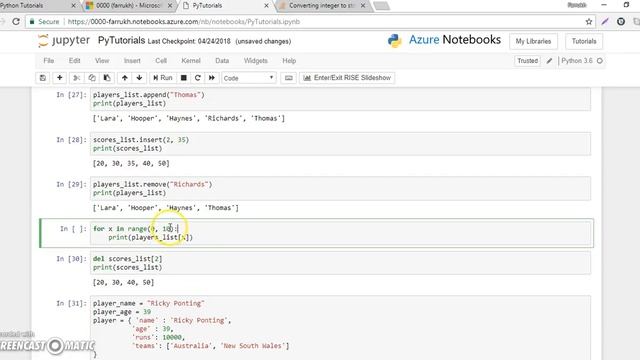Click the purple pen extension icon
Screen dimensions: 640x360
[x=605, y=22]
